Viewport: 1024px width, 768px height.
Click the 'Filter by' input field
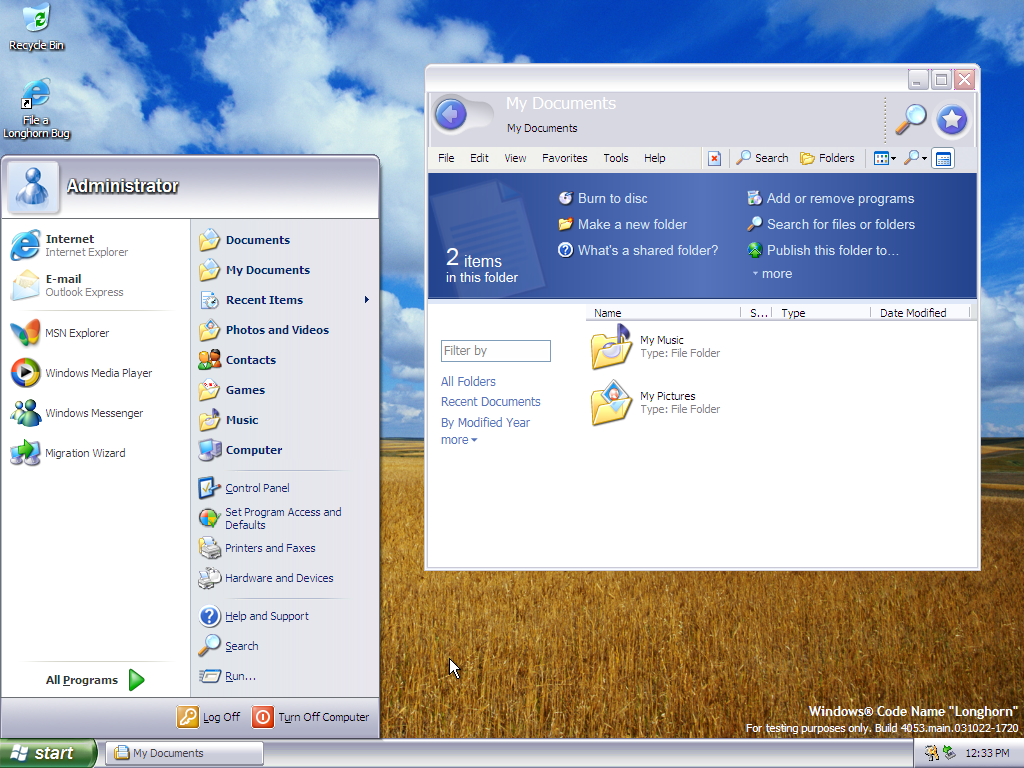coord(496,351)
